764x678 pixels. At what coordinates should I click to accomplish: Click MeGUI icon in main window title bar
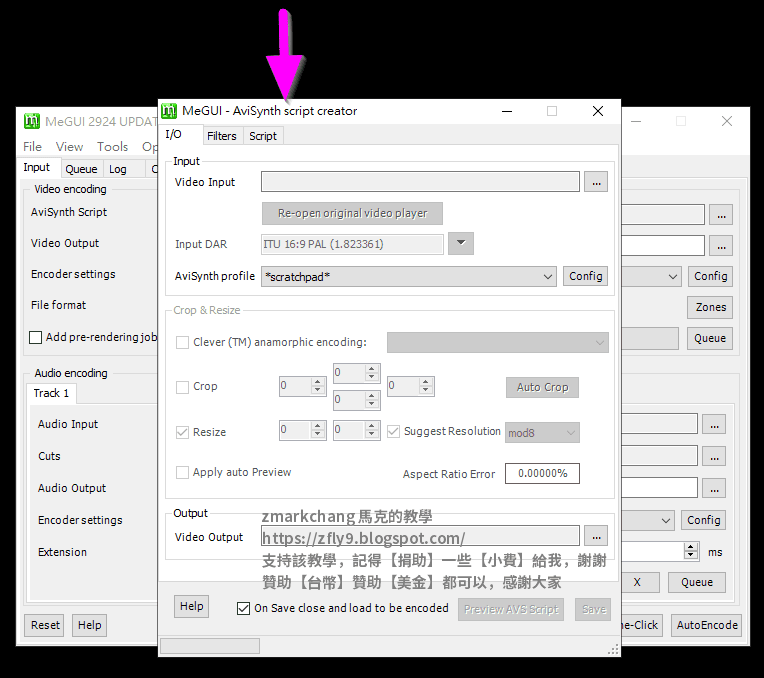tap(32, 121)
